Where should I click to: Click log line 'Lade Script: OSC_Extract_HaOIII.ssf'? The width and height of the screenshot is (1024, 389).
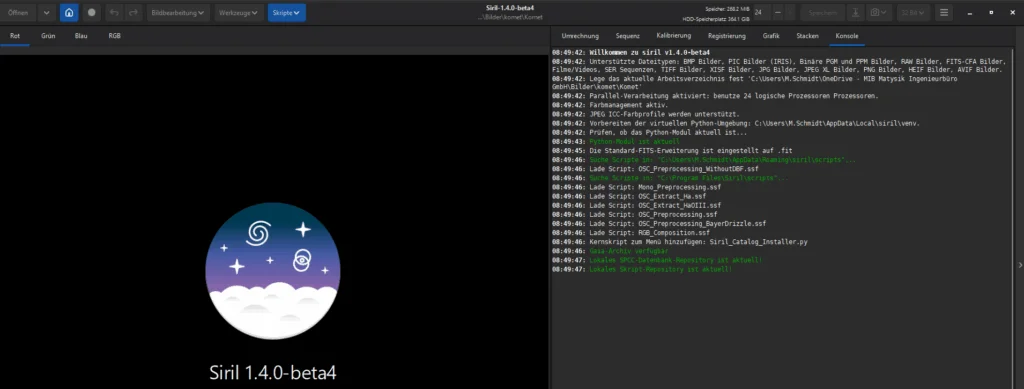point(654,205)
